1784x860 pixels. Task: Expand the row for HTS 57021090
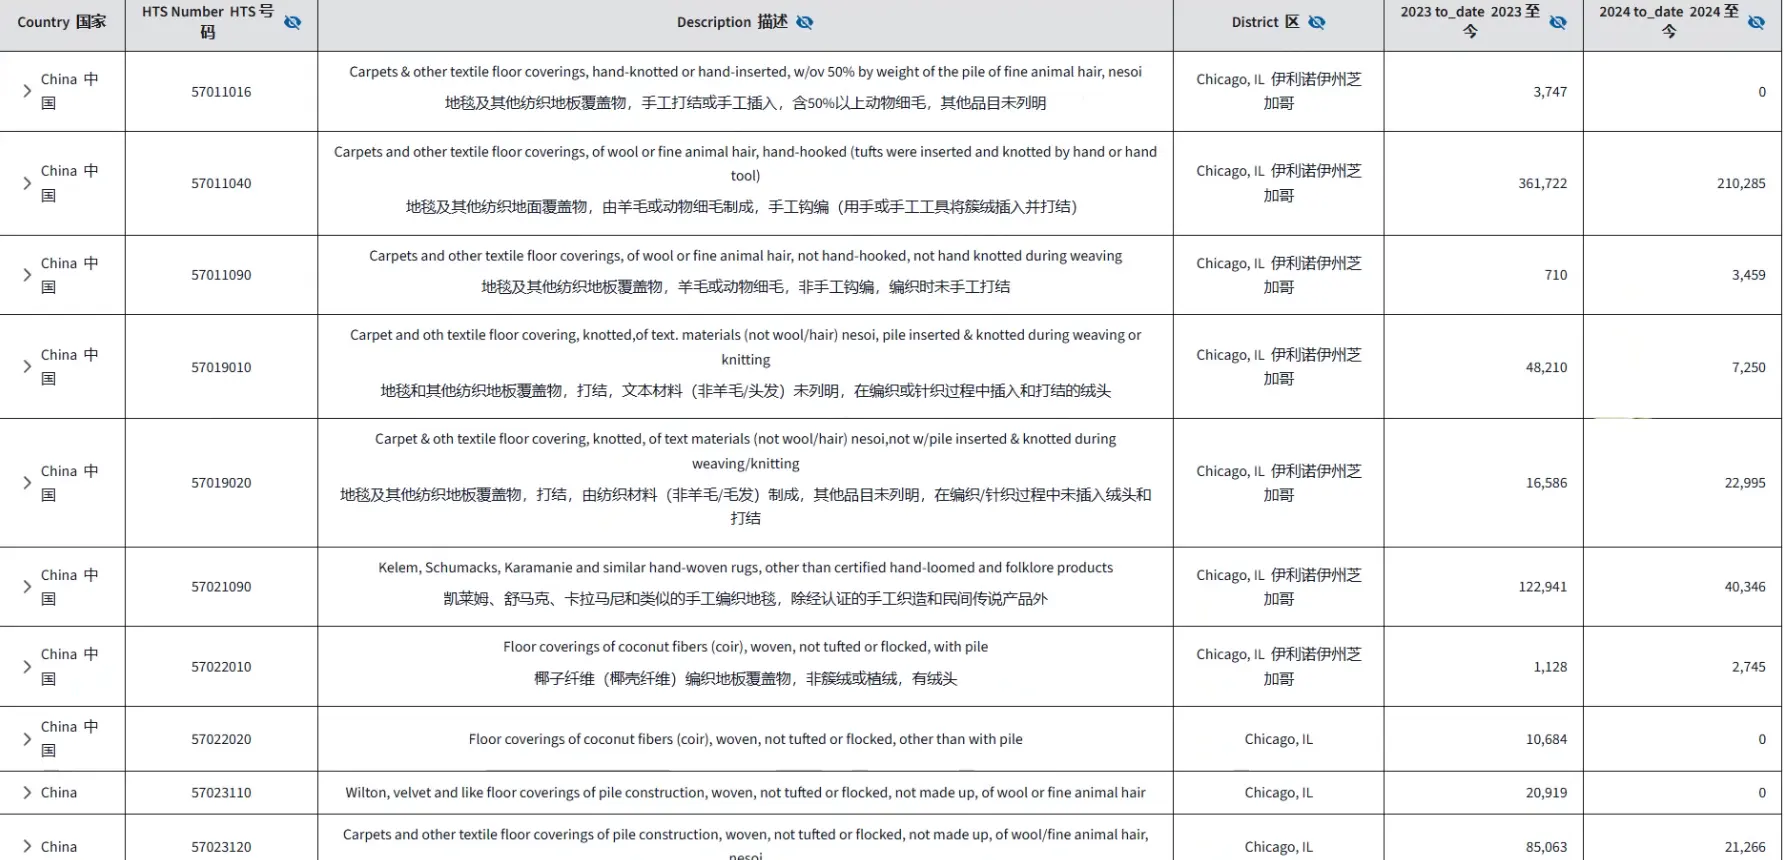[x=27, y=587]
